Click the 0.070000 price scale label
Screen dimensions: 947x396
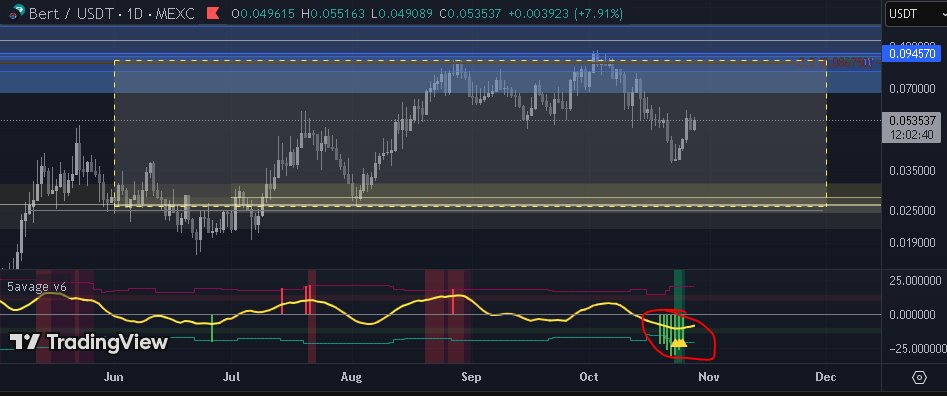coord(913,89)
